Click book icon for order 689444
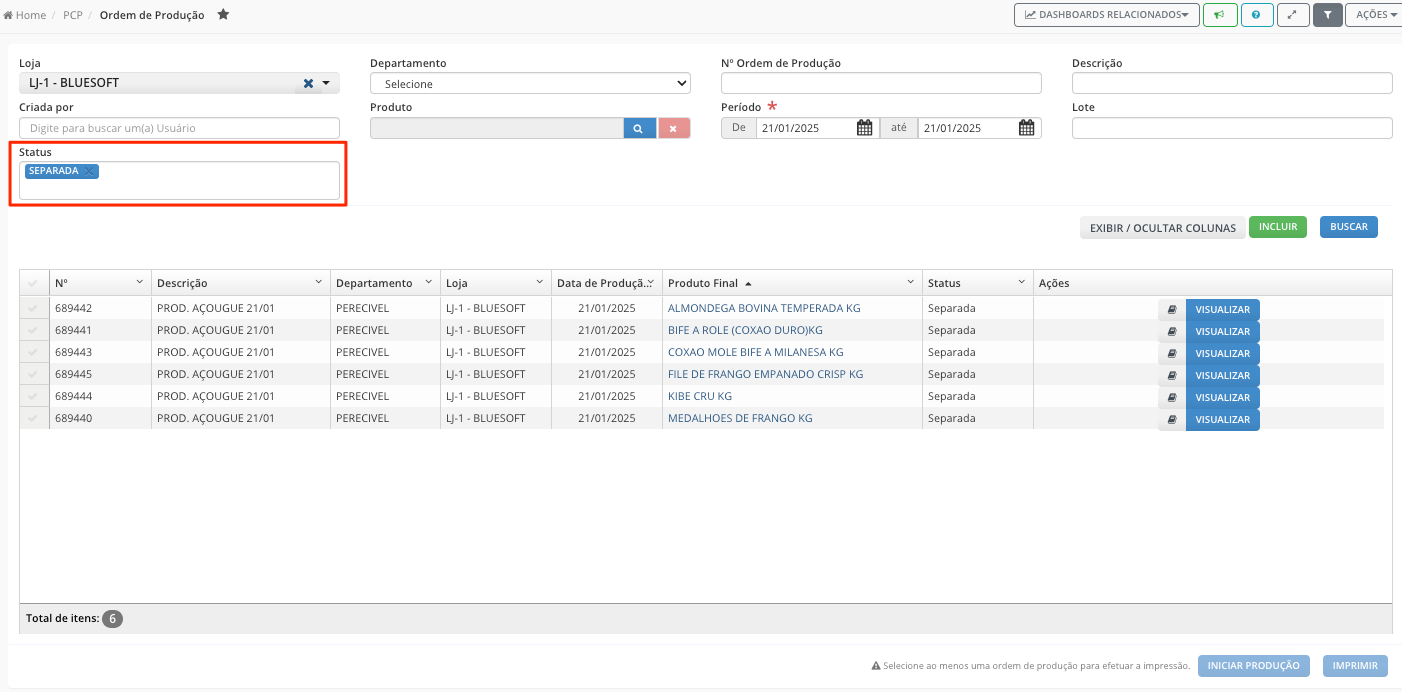The width and height of the screenshot is (1402, 692). pos(1172,398)
